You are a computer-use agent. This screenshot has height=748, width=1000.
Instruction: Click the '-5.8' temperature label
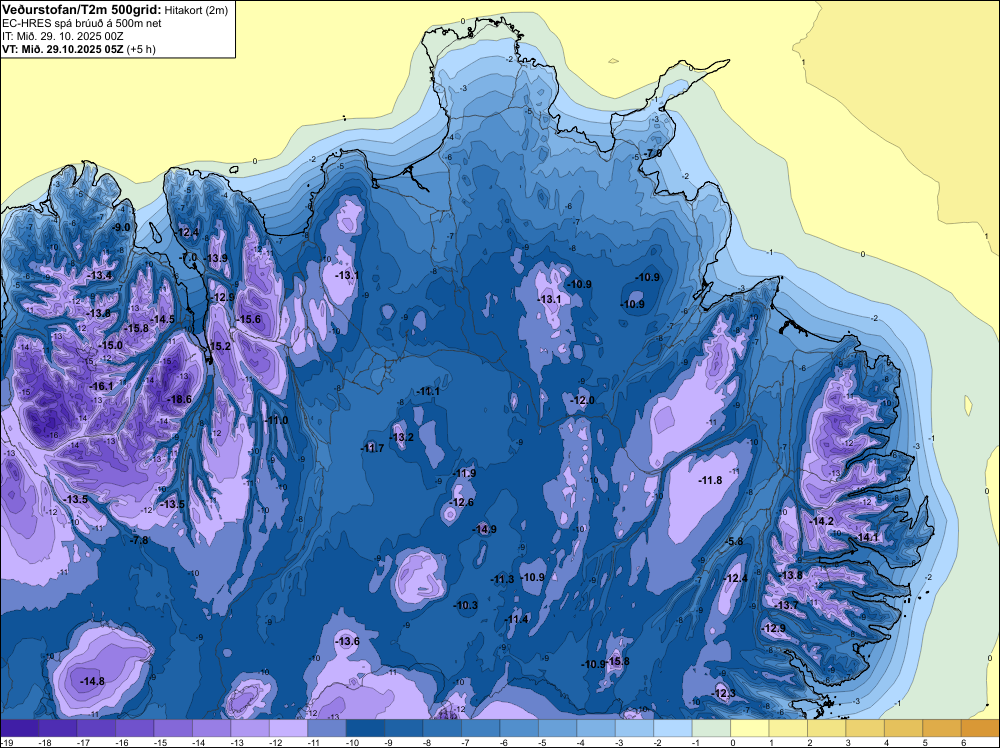(734, 541)
